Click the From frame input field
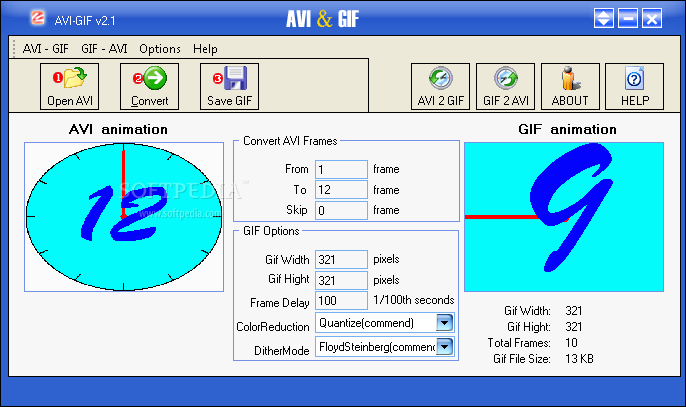Image resolution: width=686 pixels, height=407 pixels. tap(341, 169)
